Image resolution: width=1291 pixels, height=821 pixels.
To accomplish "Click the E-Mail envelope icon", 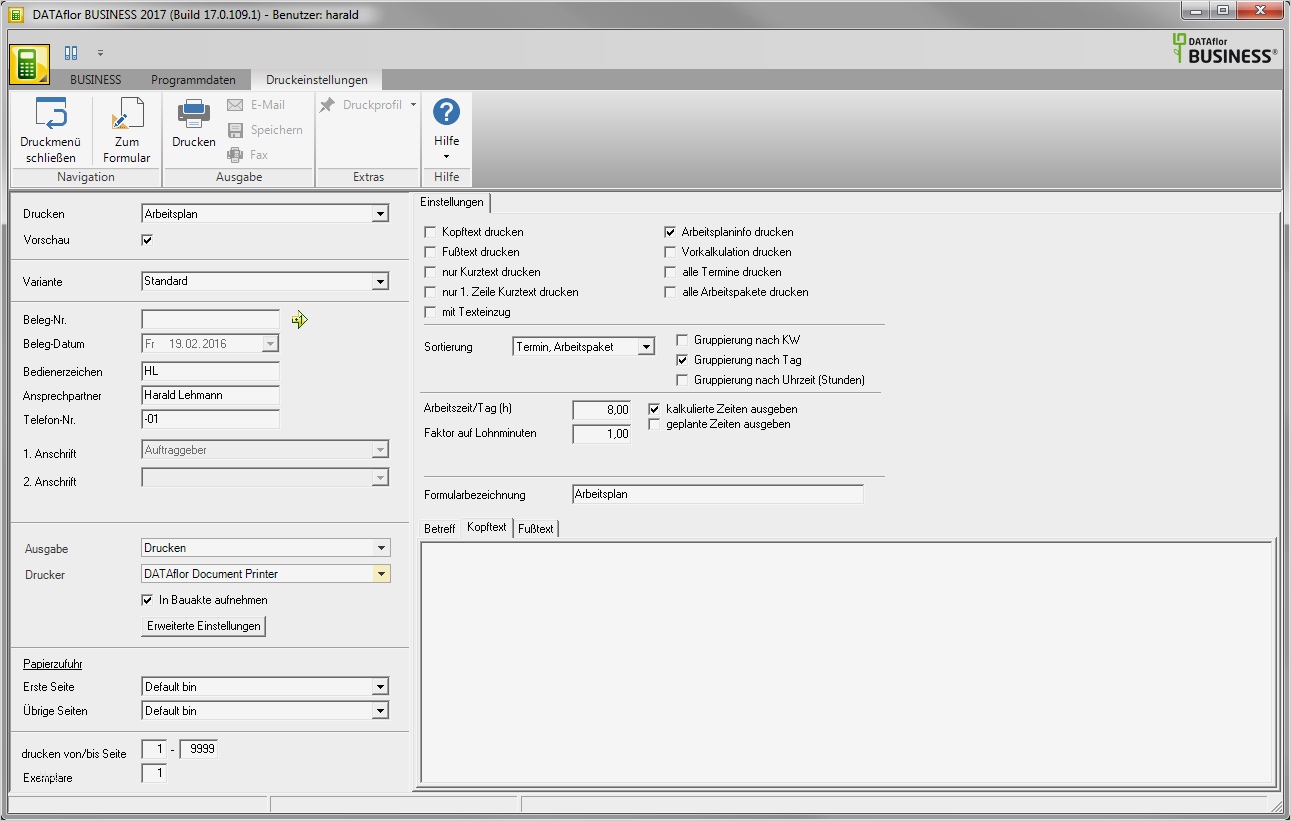I will coord(235,105).
